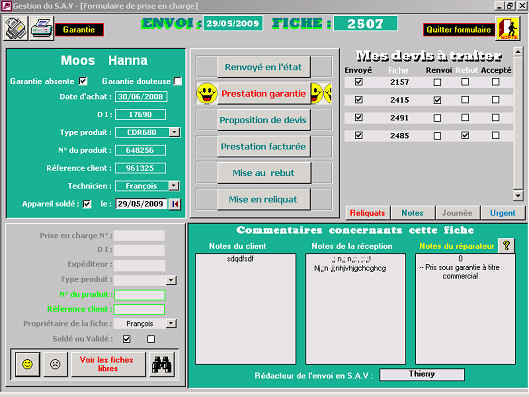Viewport: 529px width, 397px height.
Task: Uncheck the Garantie absente checkbox
Action: (83, 81)
